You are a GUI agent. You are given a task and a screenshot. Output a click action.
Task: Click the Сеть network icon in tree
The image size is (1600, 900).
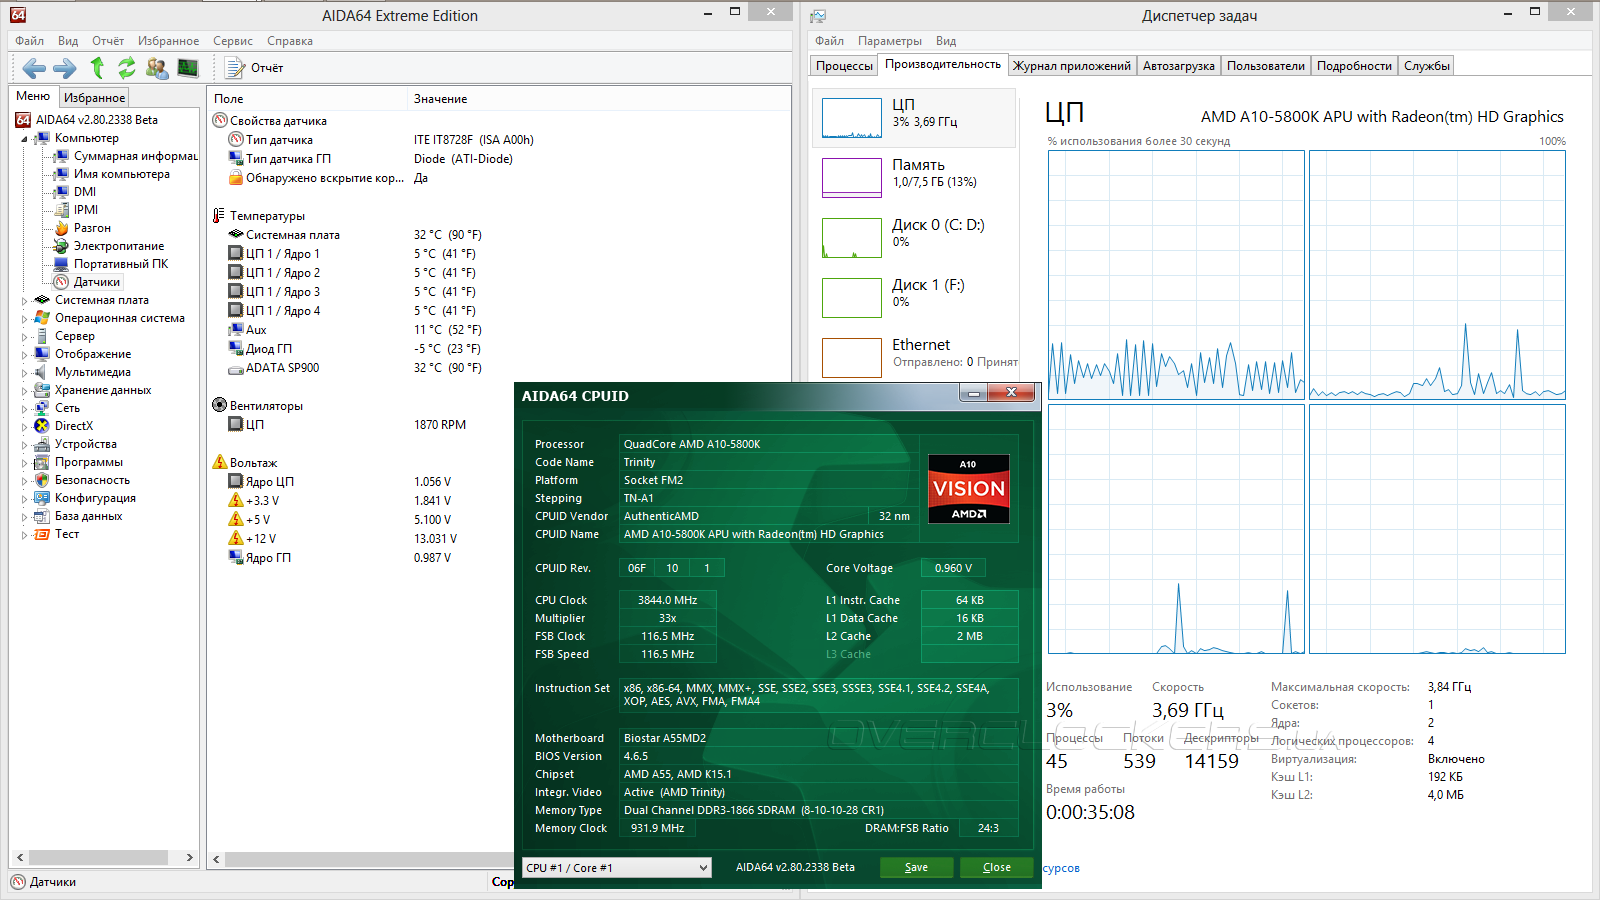[42, 408]
